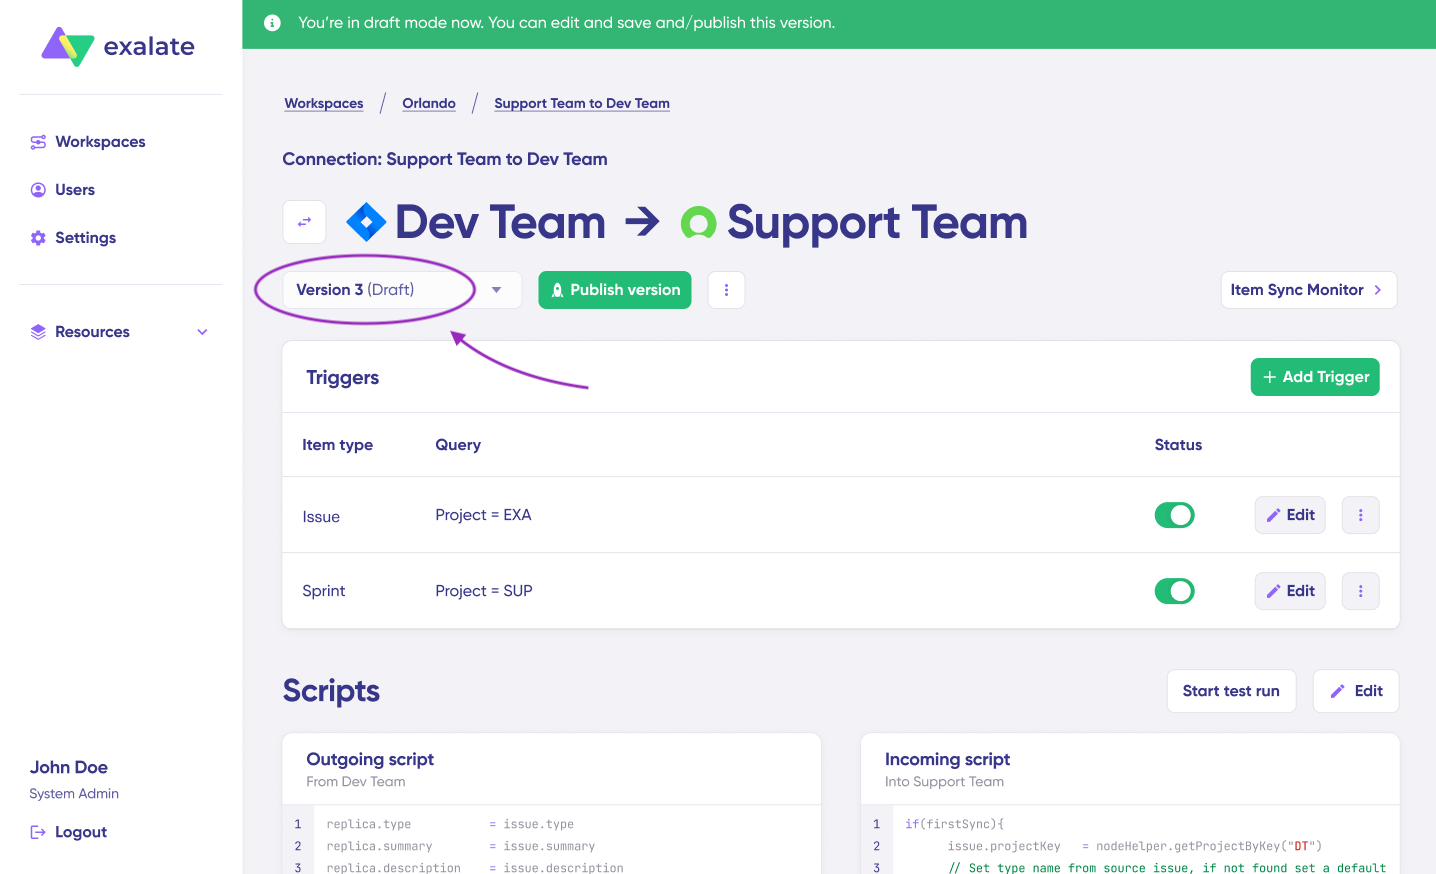Click the Workspaces sidebar icon
This screenshot has height=874, width=1436.
tap(38, 142)
